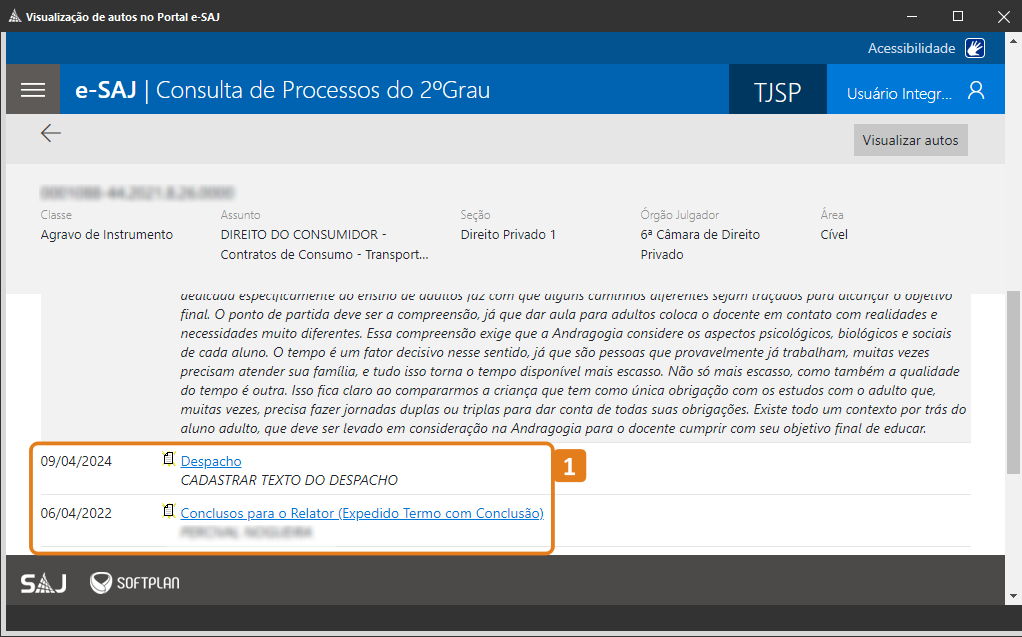Click the Softplan logo in footer
The image size is (1022, 637).
click(135, 583)
